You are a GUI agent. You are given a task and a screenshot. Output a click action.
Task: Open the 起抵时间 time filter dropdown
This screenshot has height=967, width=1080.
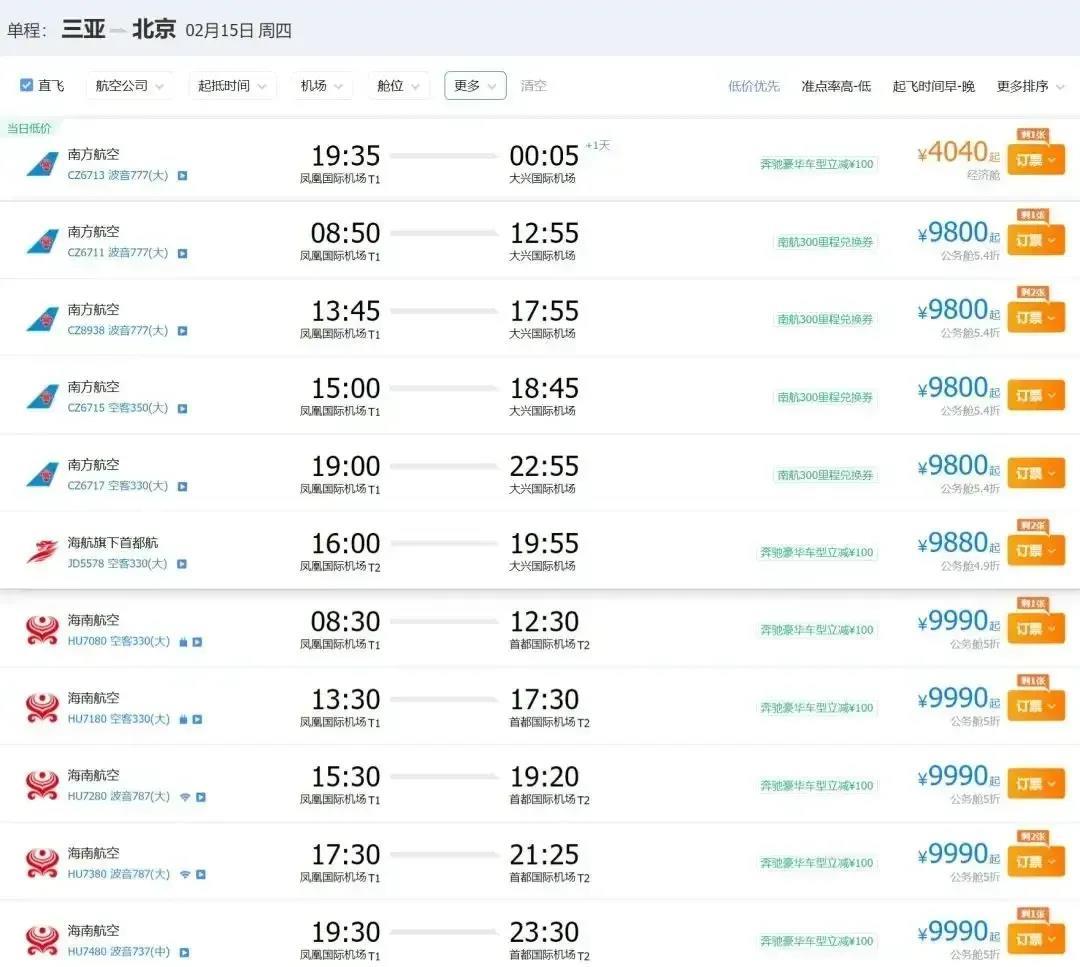(232, 85)
